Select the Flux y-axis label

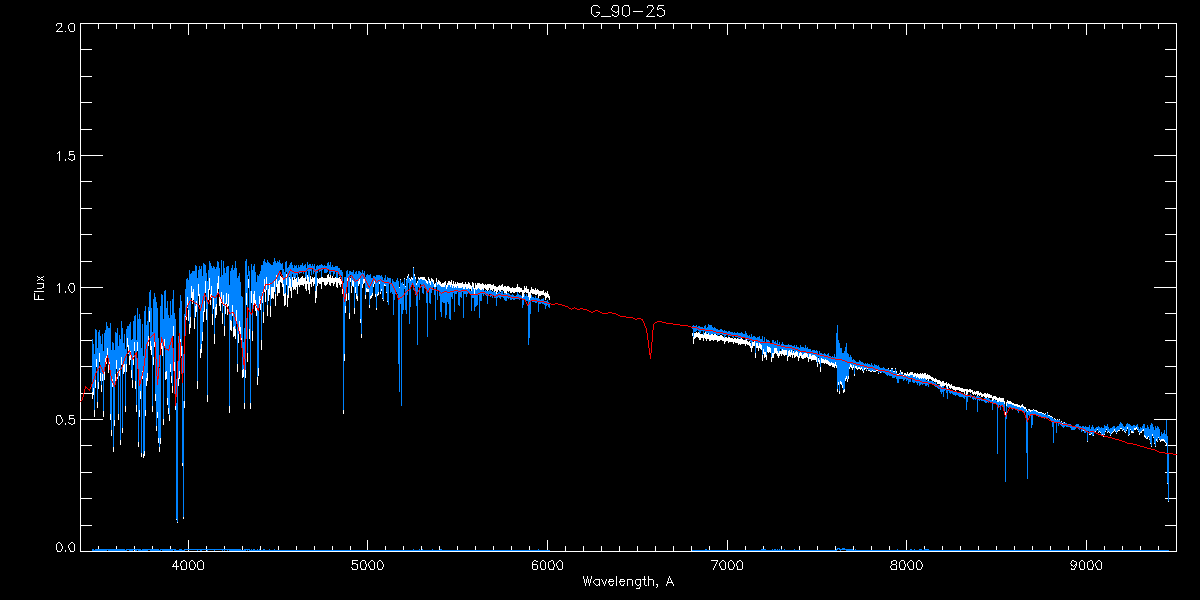click(x=40, y=288)
